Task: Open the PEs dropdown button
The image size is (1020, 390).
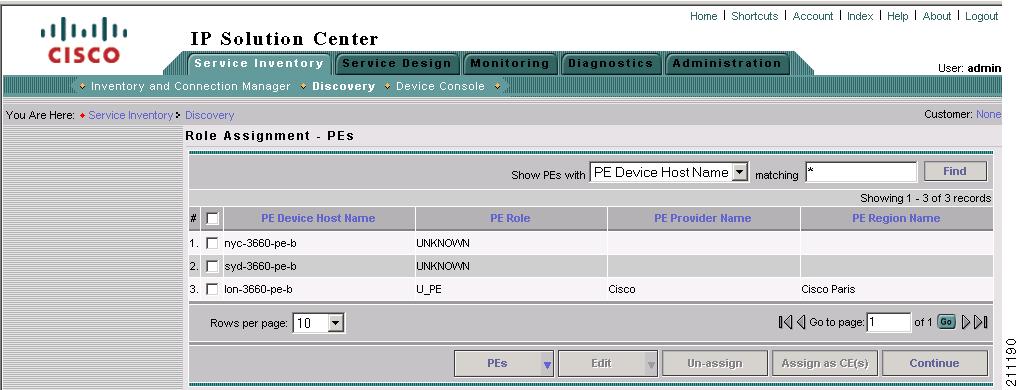Action: 504,363
